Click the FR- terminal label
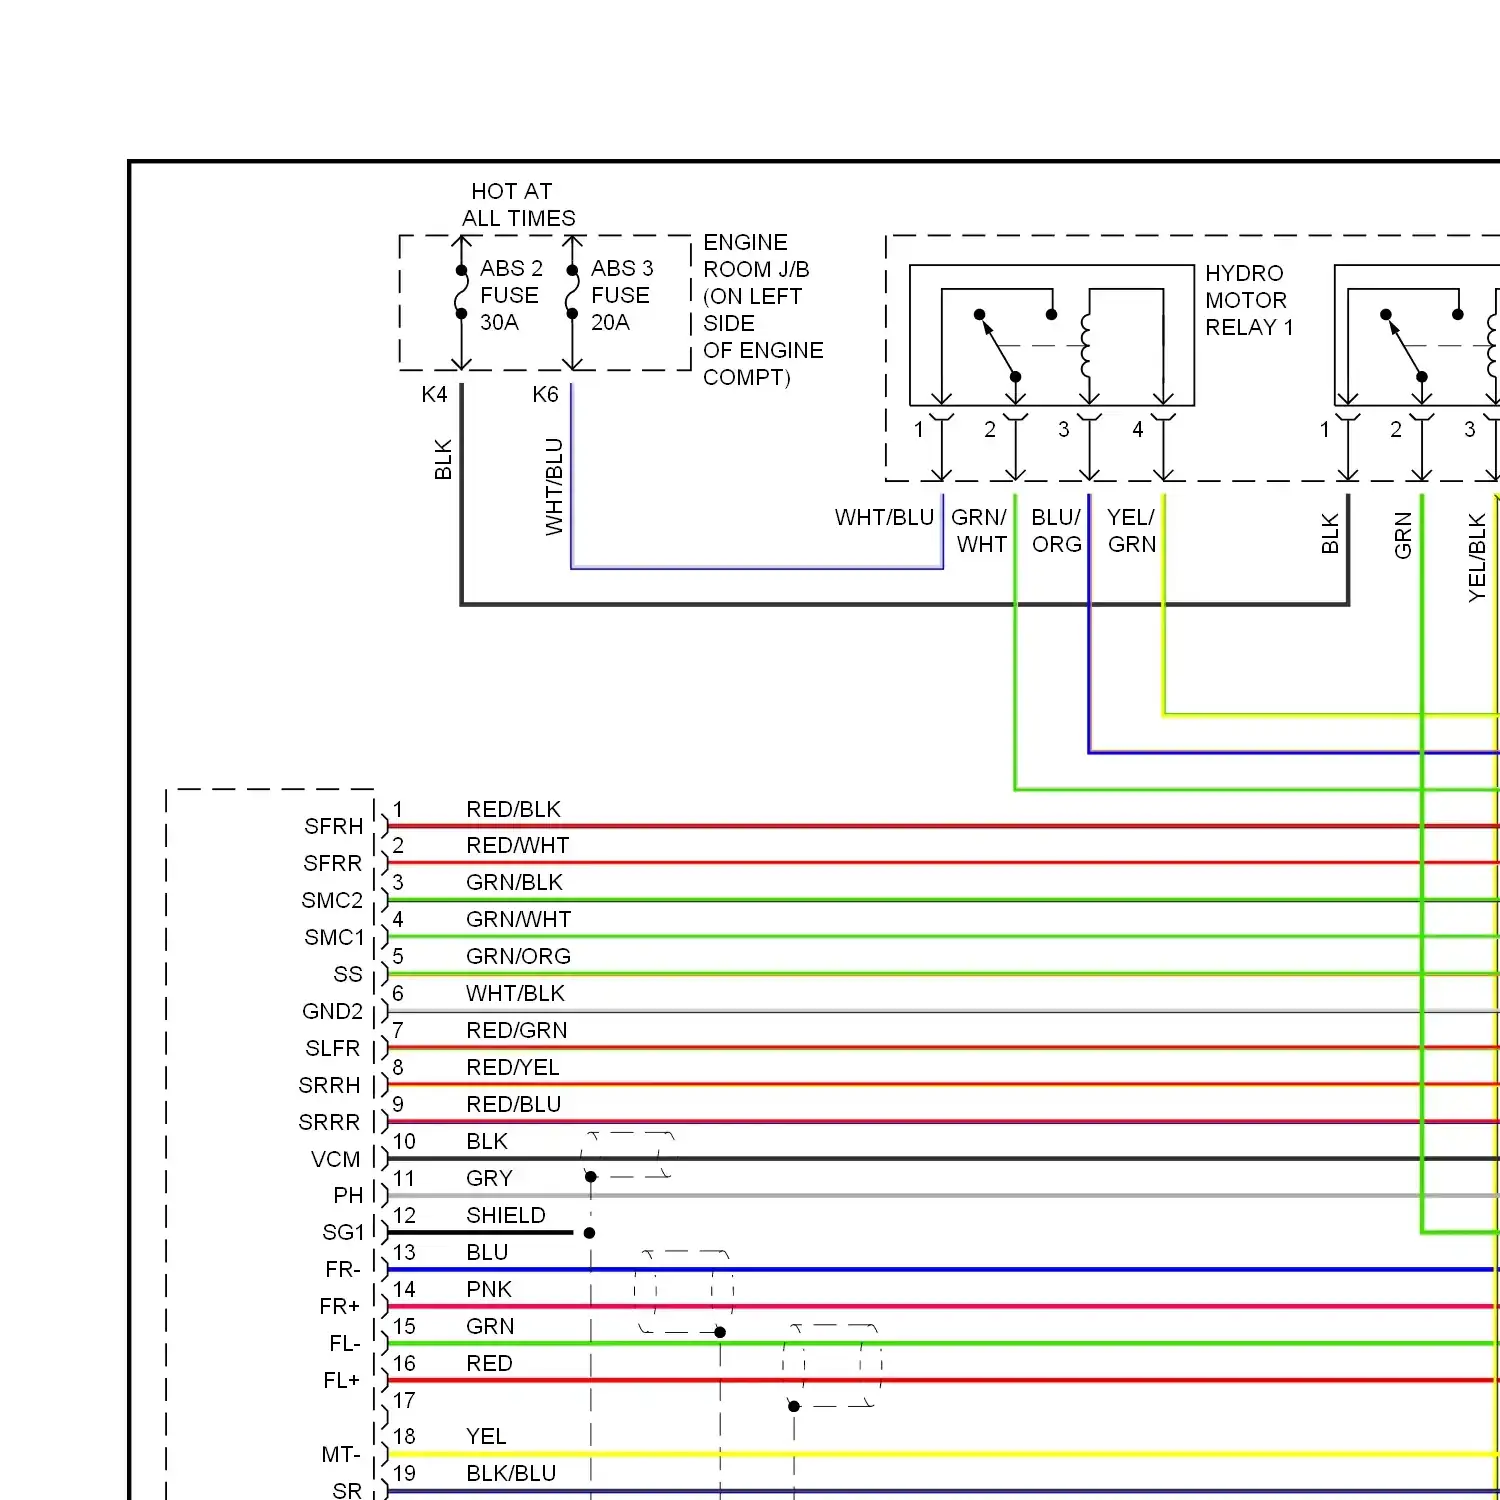 [343, 1269]
